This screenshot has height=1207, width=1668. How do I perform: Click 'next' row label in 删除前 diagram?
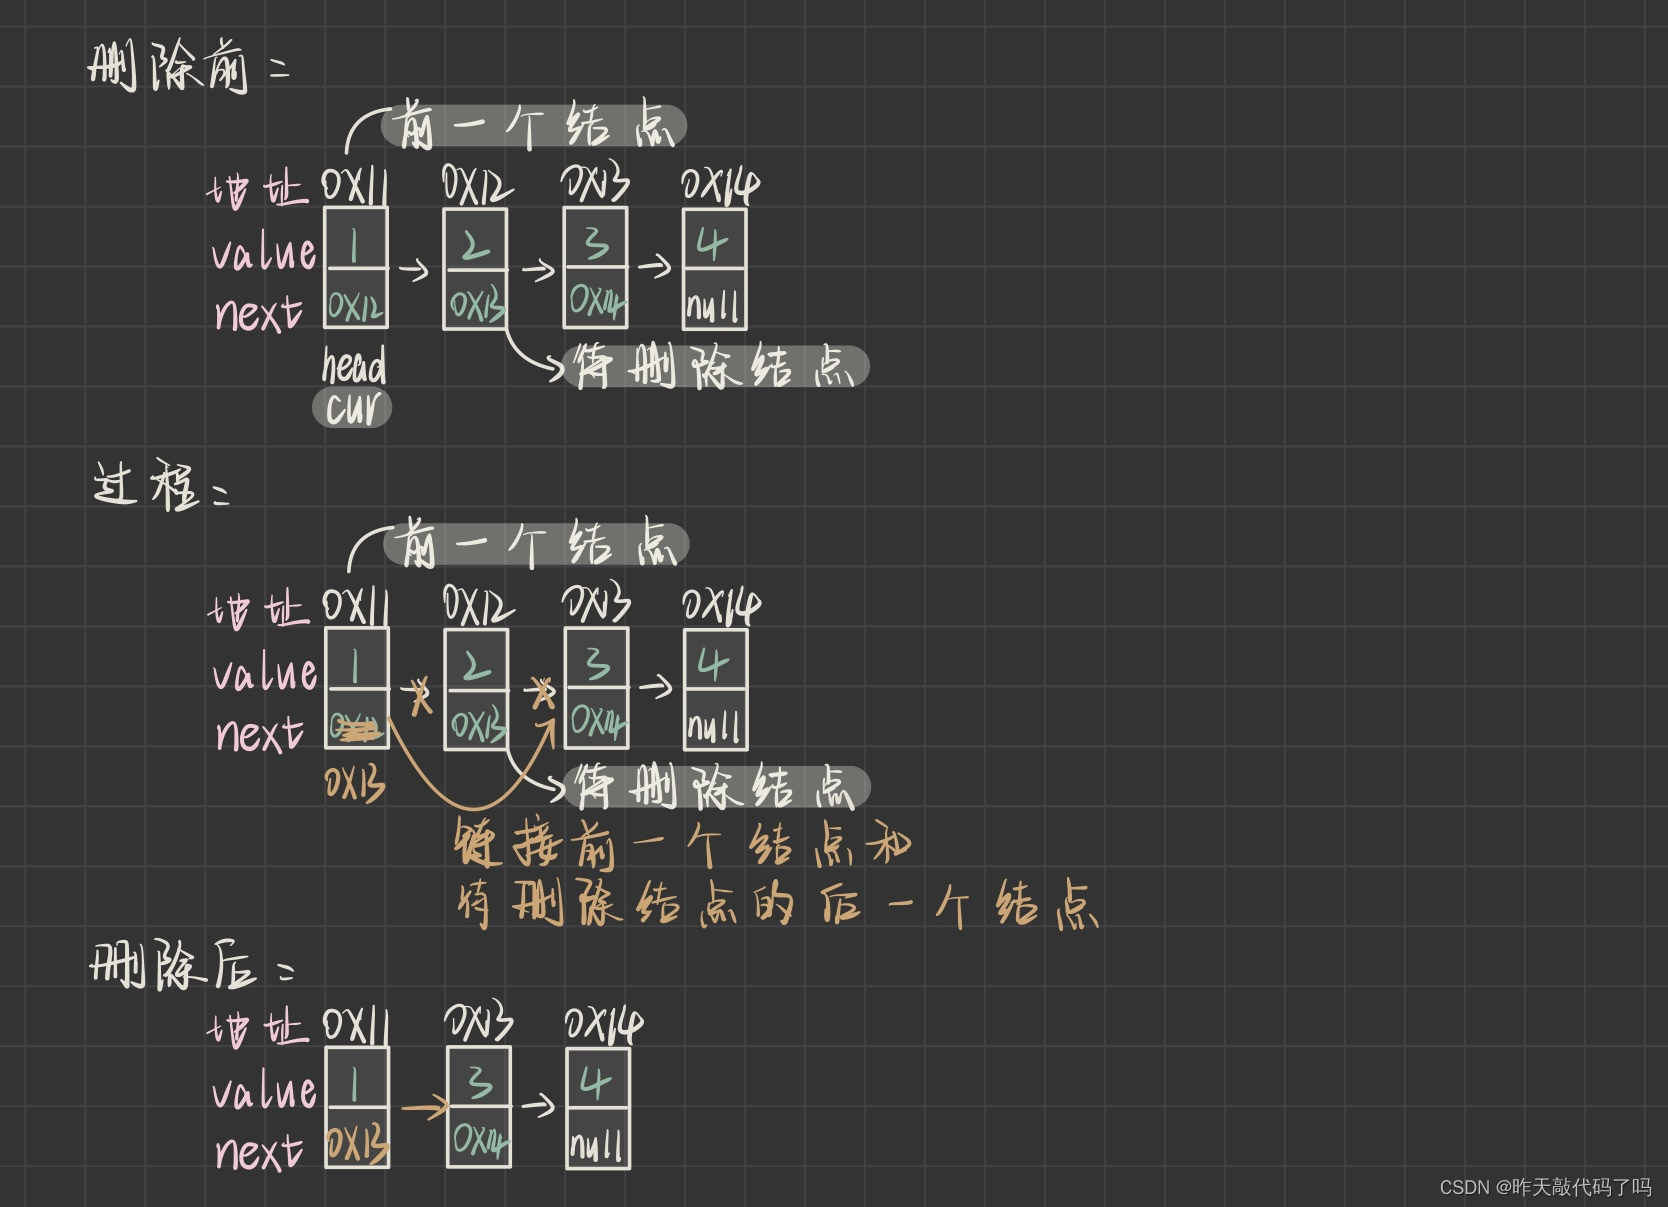pos(258,313)
